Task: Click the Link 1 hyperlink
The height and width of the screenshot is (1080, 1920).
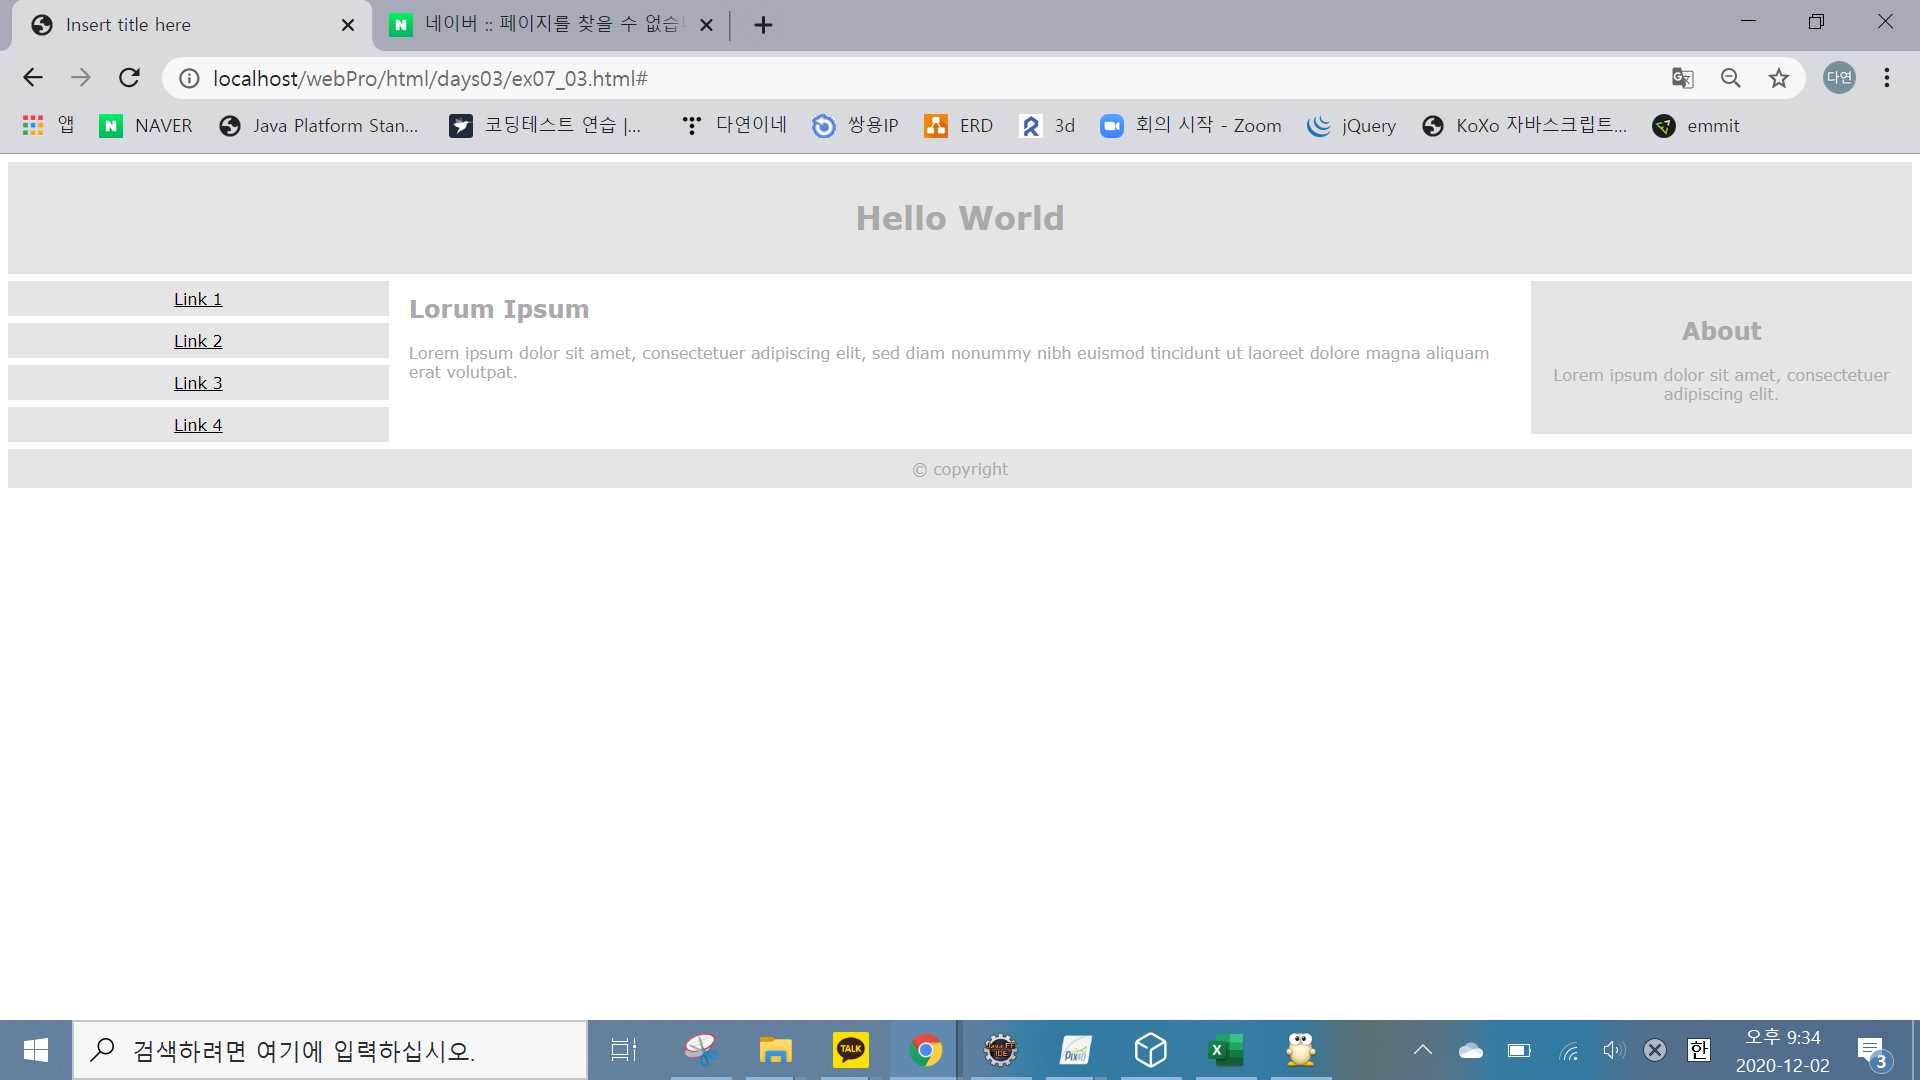Action: 198,299
